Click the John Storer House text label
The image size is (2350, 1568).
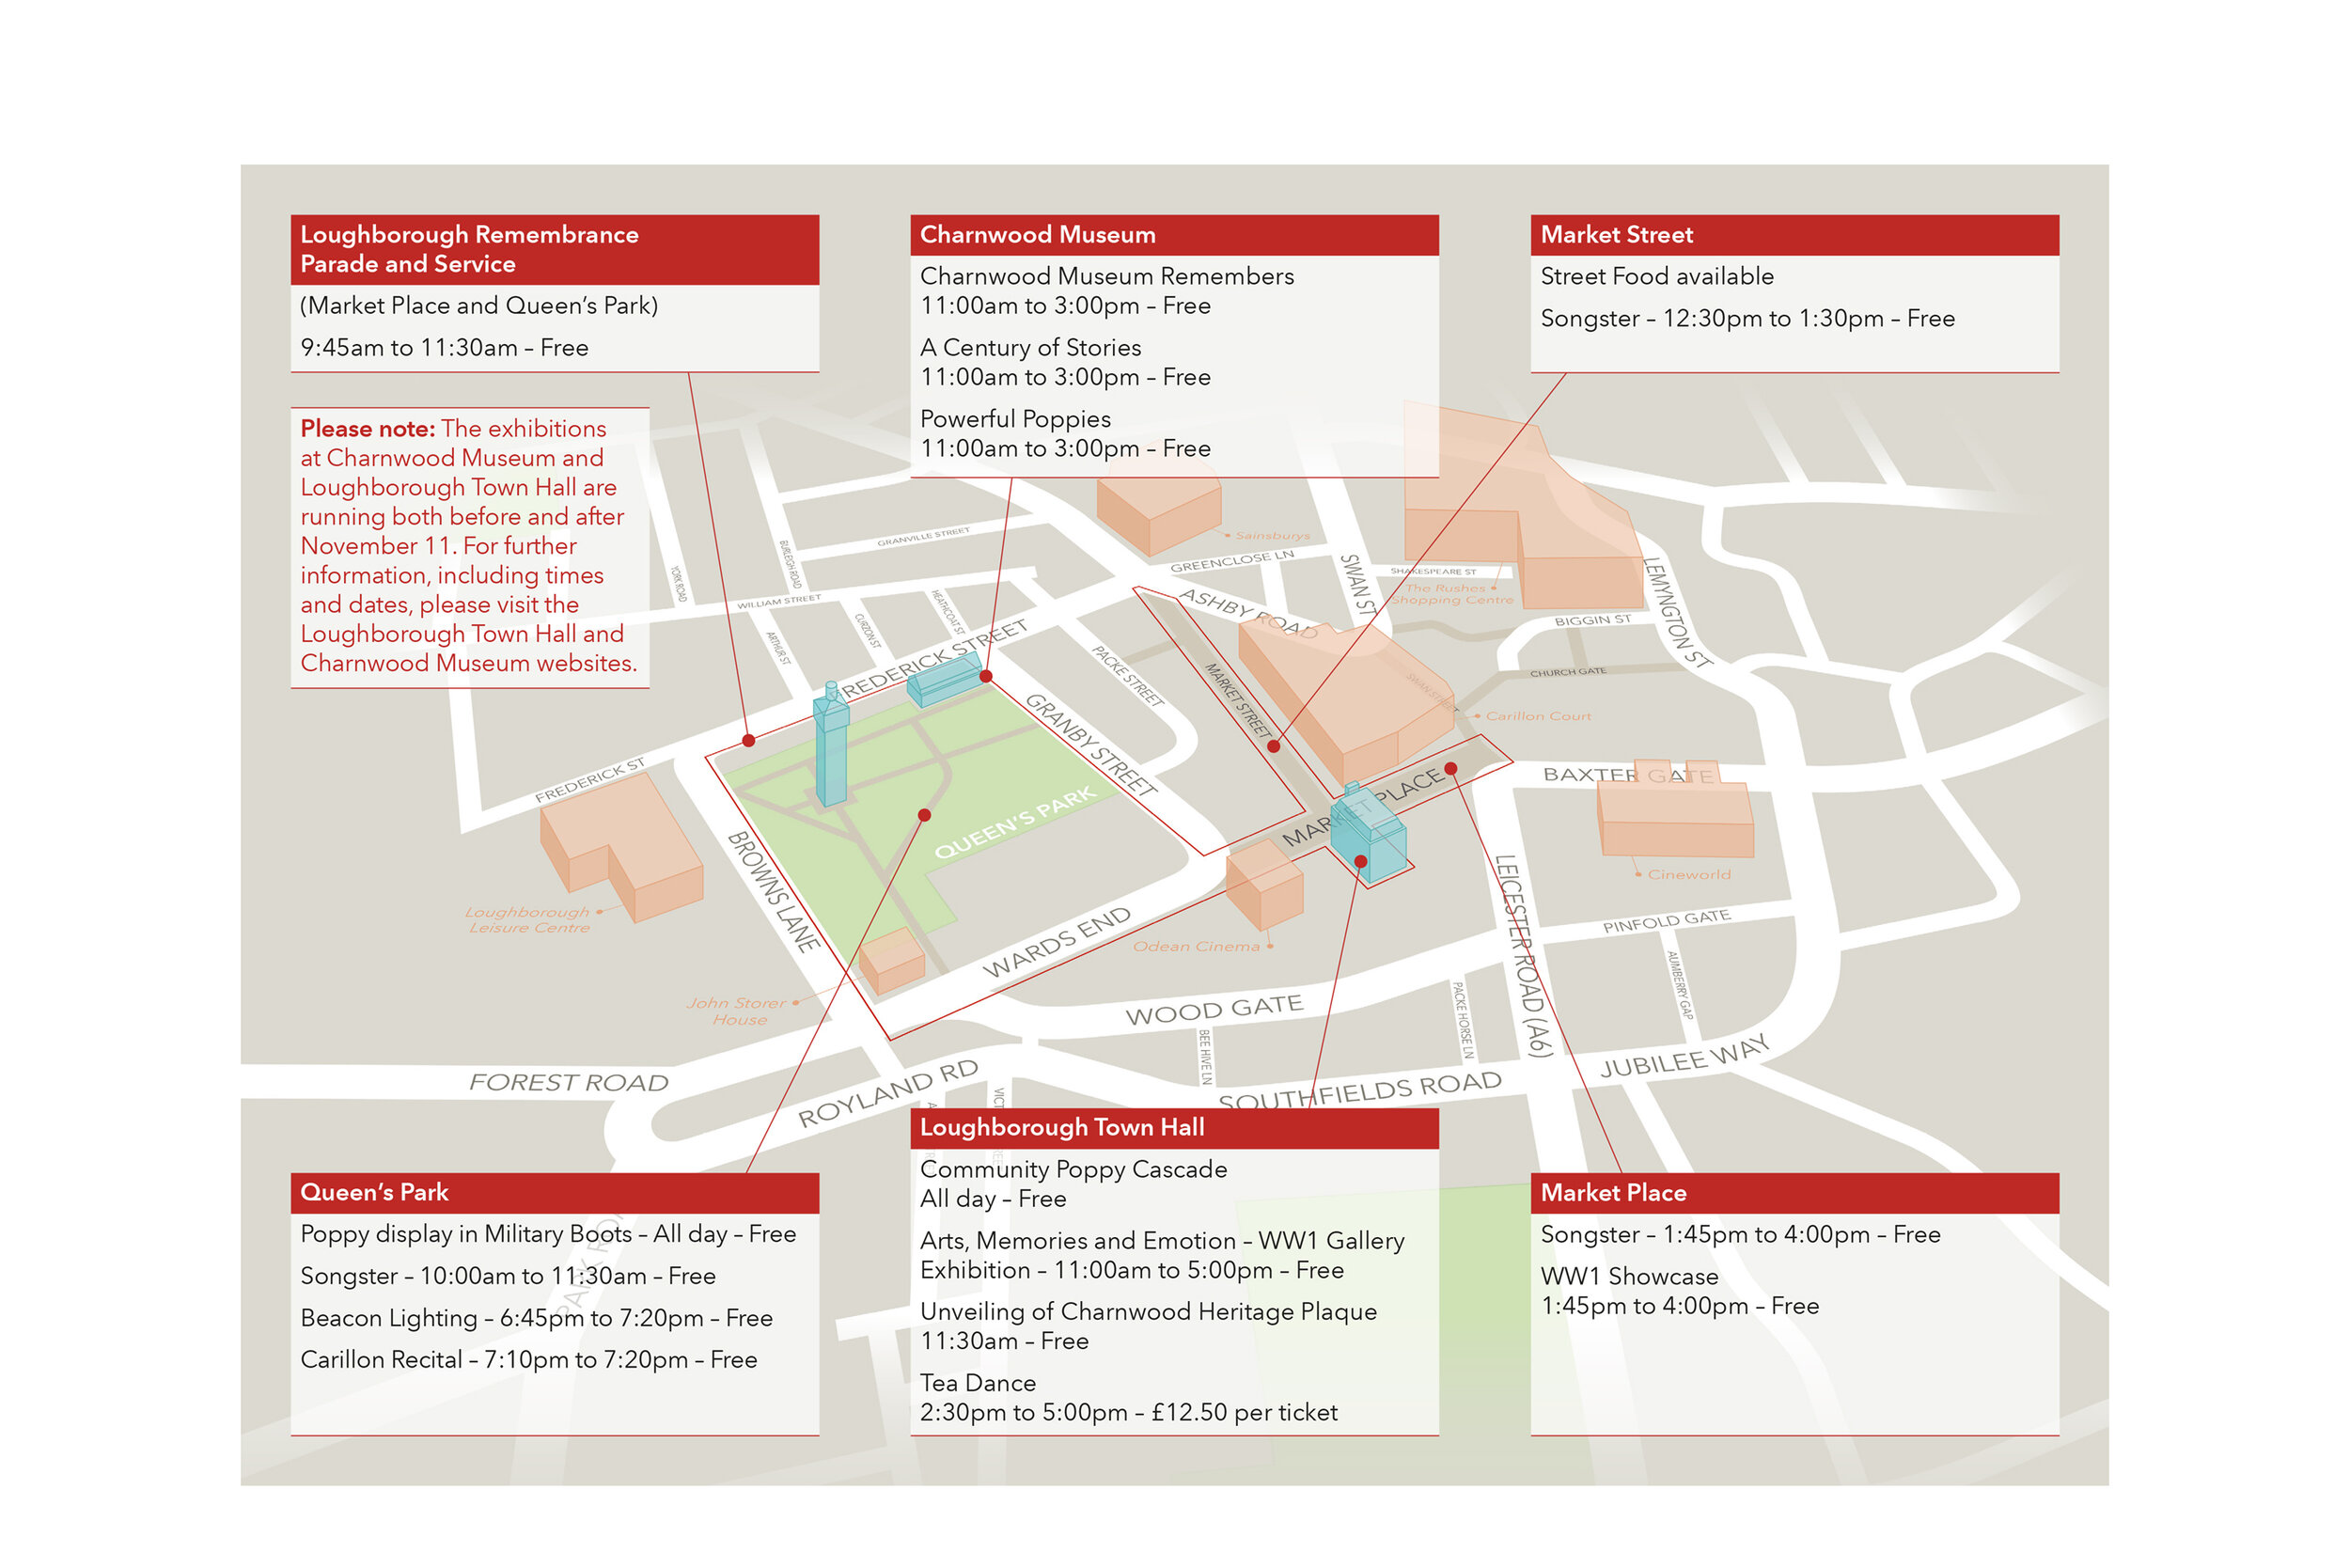point(738,1011)
